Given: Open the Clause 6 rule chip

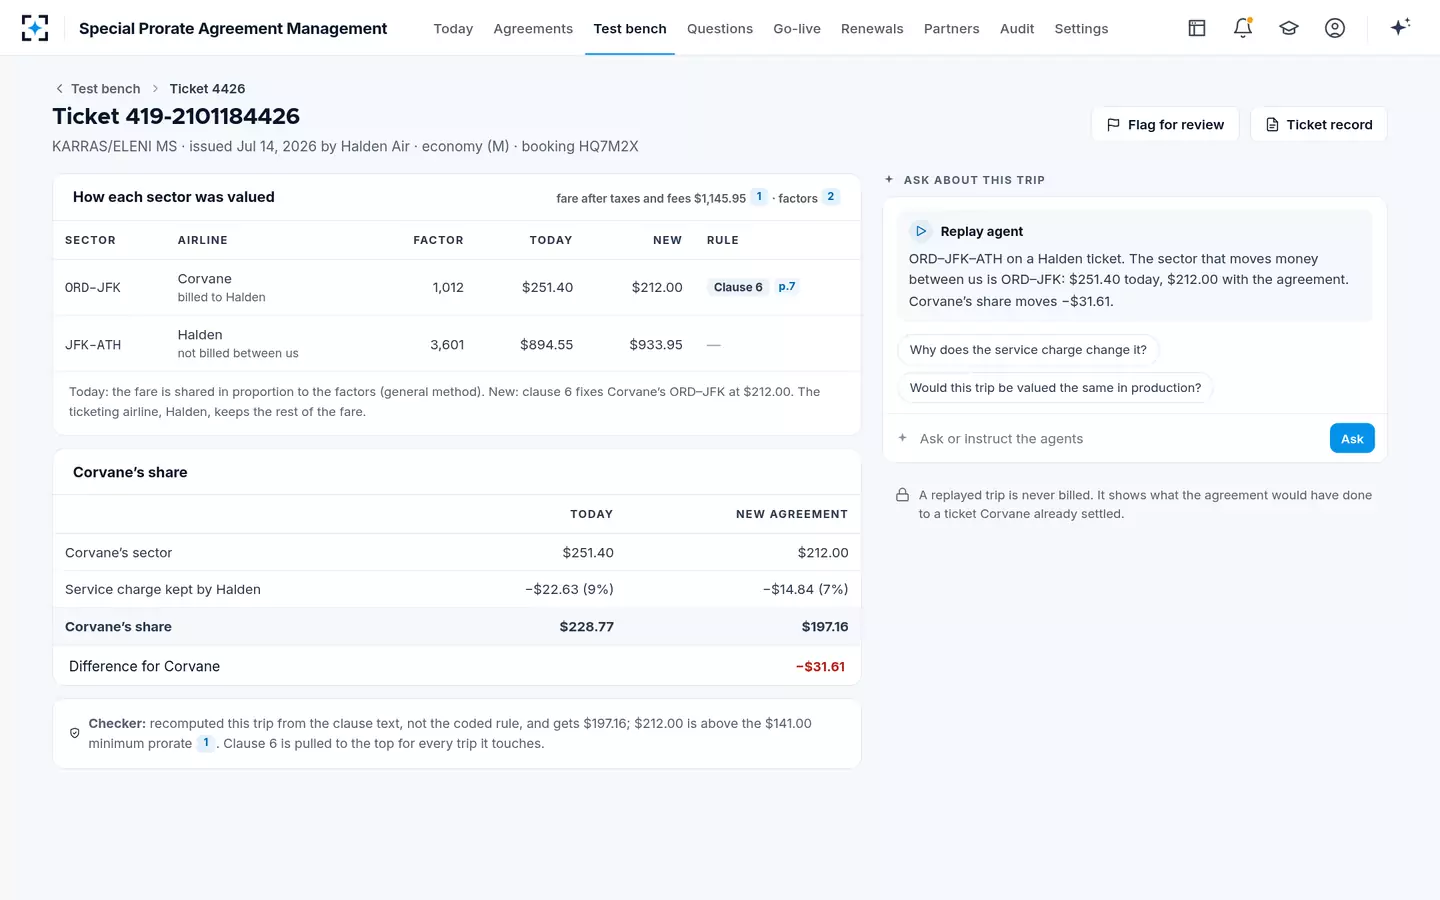Looking at the screenshot, I should (x=738, y=287).
